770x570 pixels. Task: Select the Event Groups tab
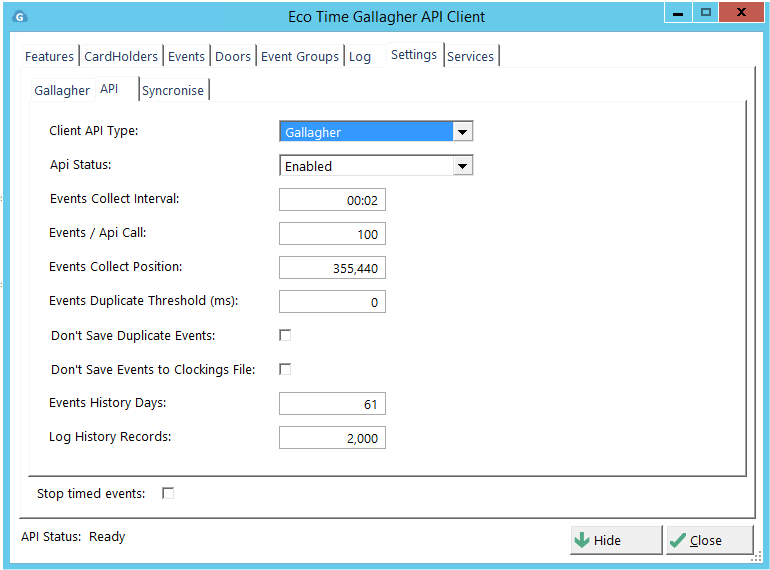(300, 56)
